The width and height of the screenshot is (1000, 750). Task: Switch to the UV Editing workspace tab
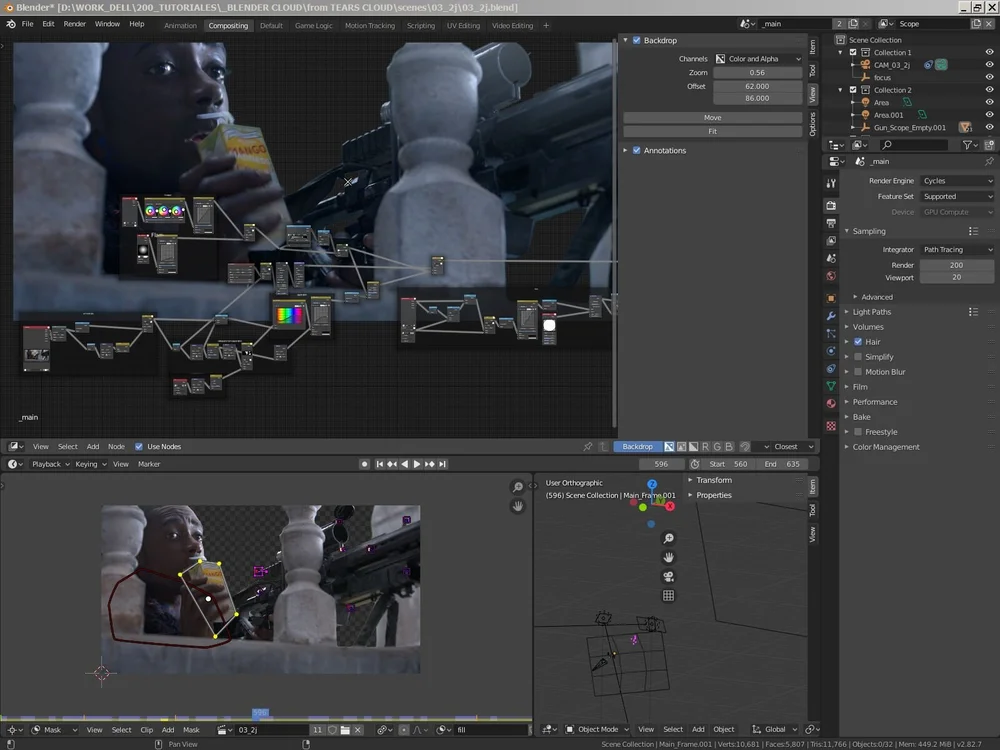463,25
